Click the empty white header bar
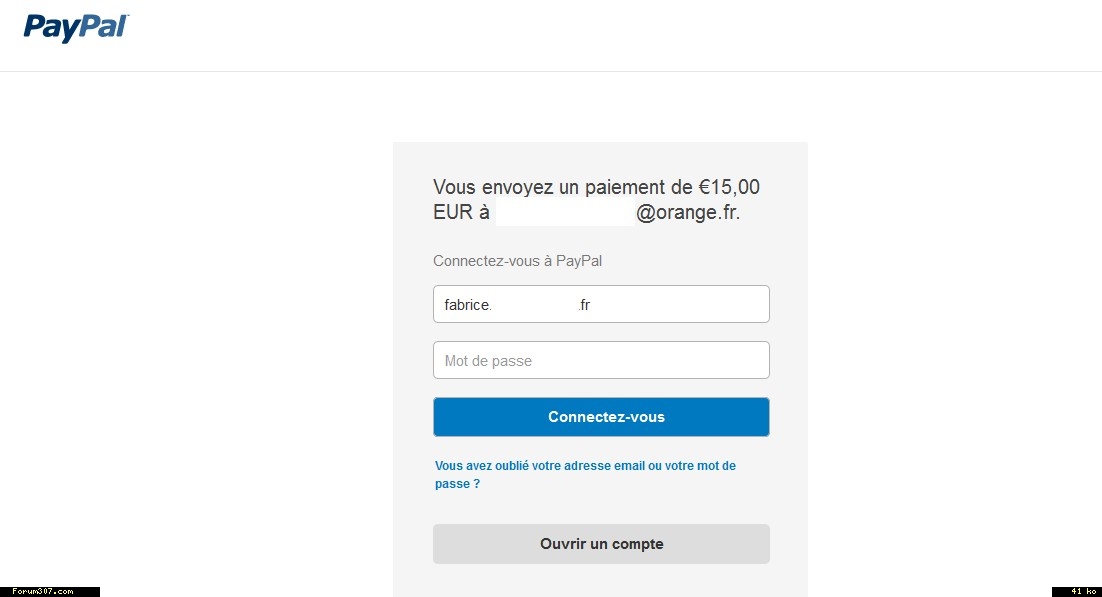This screenshot has width=1102, height=597. point(600,35)
